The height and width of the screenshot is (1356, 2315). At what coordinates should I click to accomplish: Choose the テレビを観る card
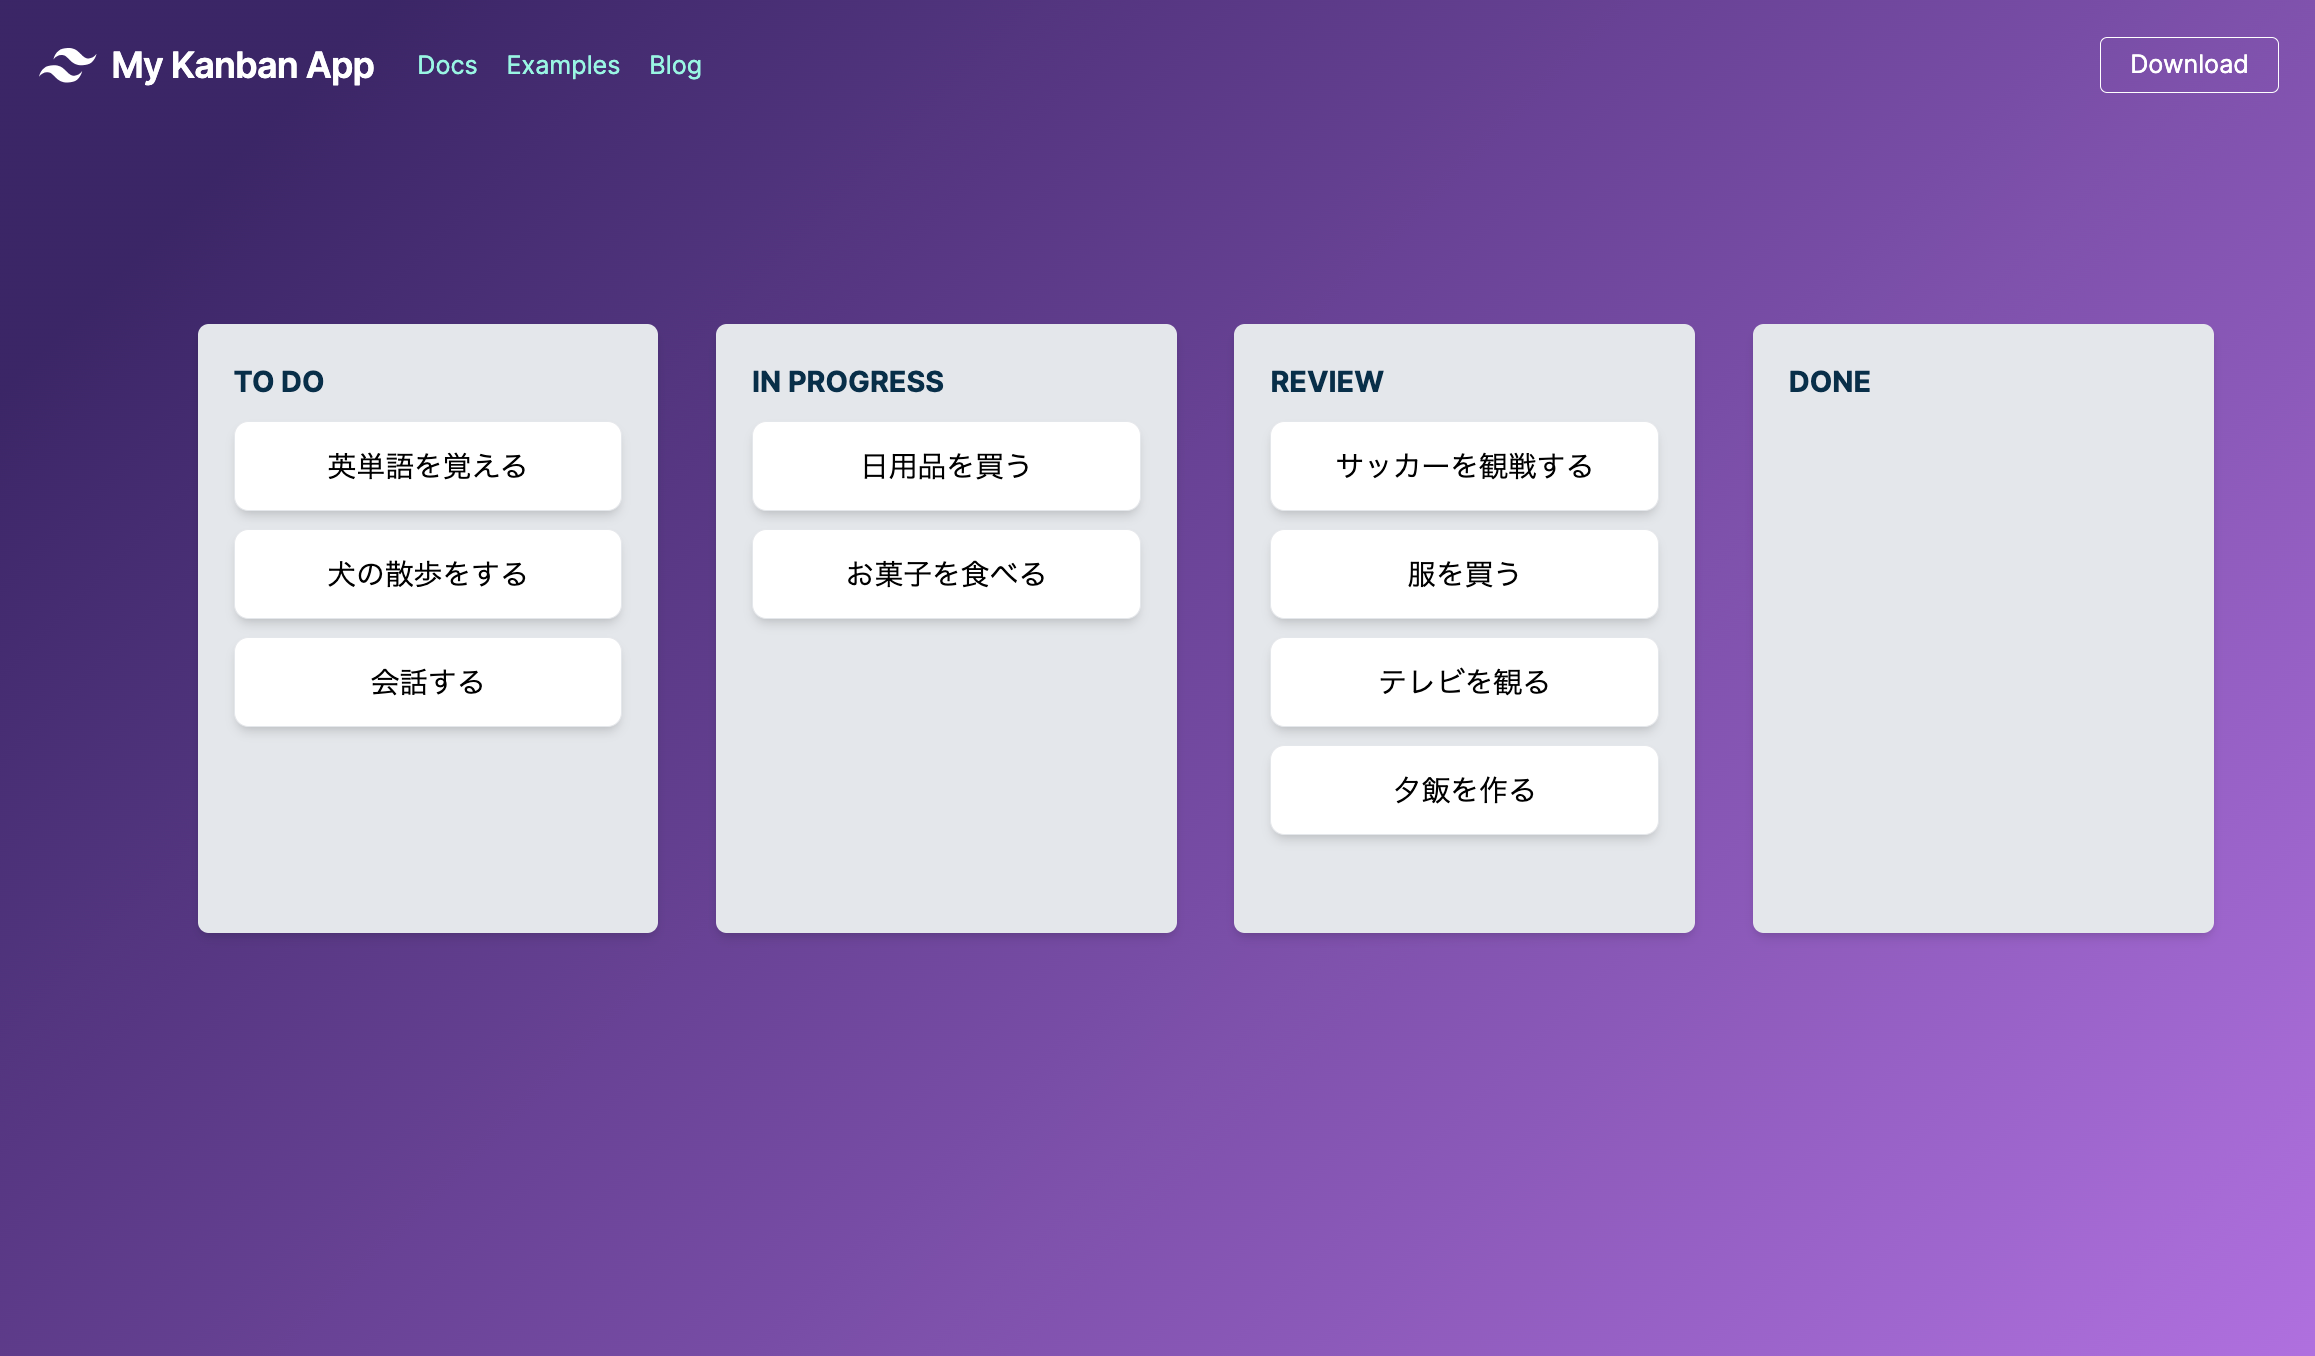point(1464,682)
